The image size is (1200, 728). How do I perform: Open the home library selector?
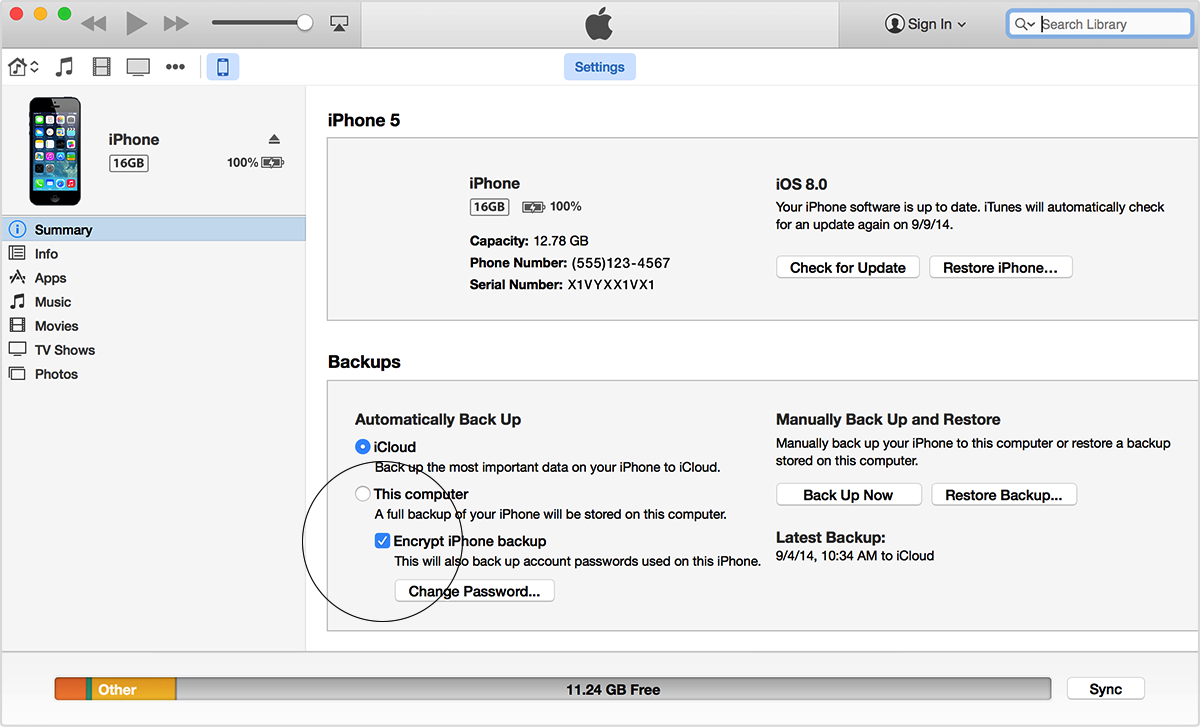pyautogui.click(x=24, y=67)
